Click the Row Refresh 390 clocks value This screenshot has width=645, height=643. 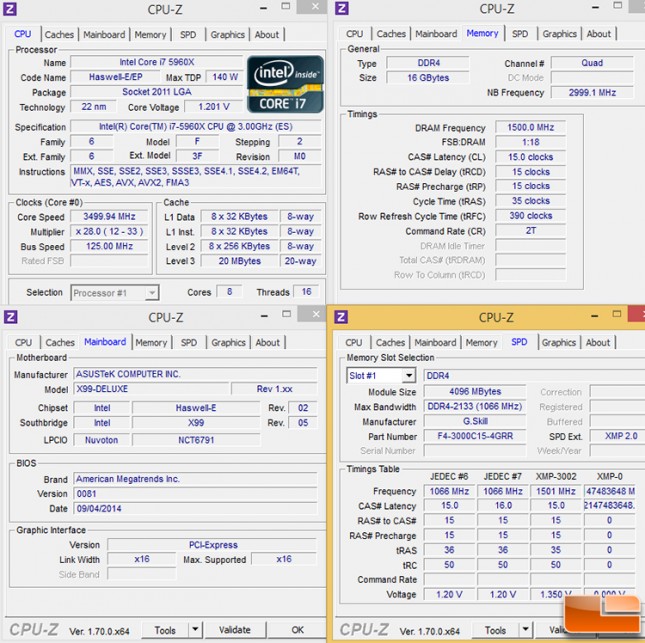[x=531, y=216]
